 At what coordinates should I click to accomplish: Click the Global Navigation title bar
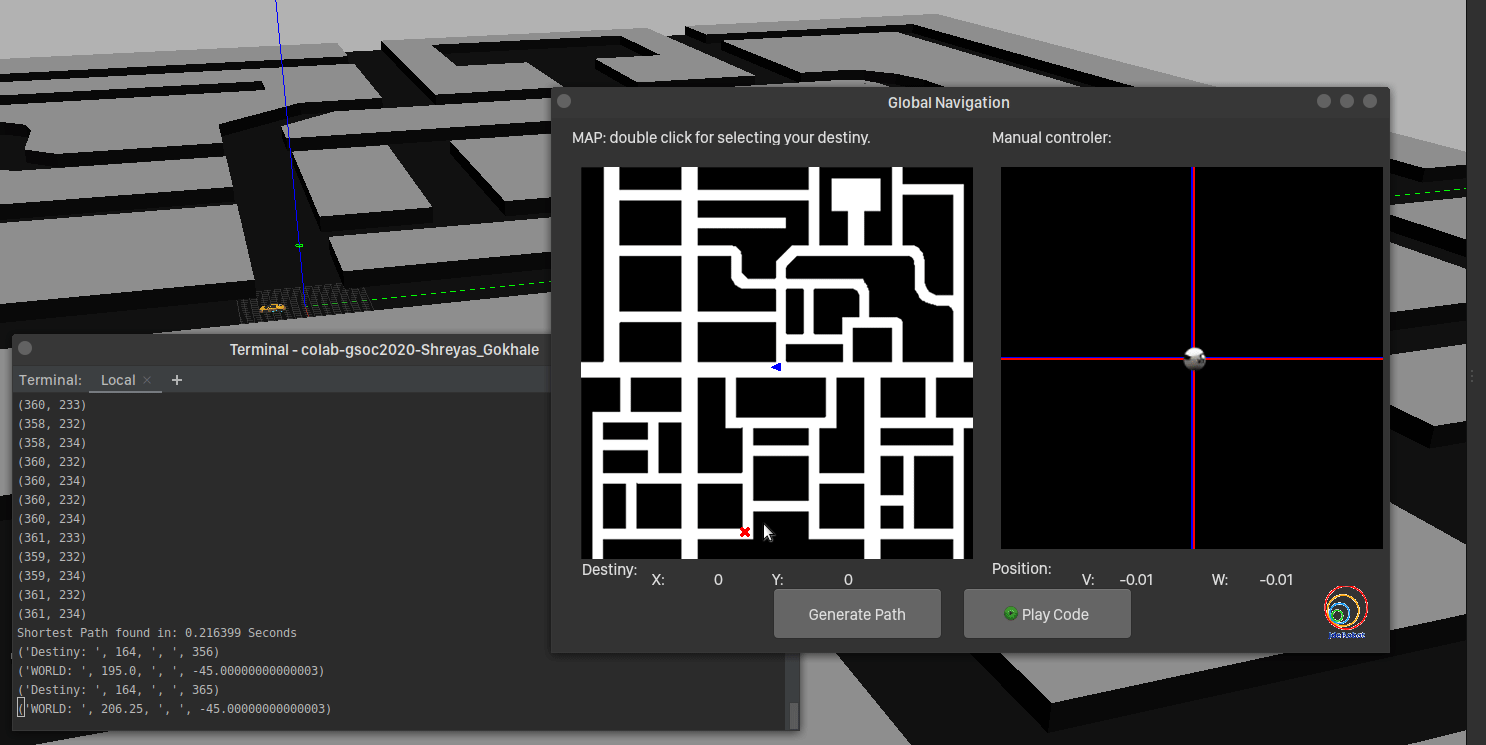[x=948, y=103]
